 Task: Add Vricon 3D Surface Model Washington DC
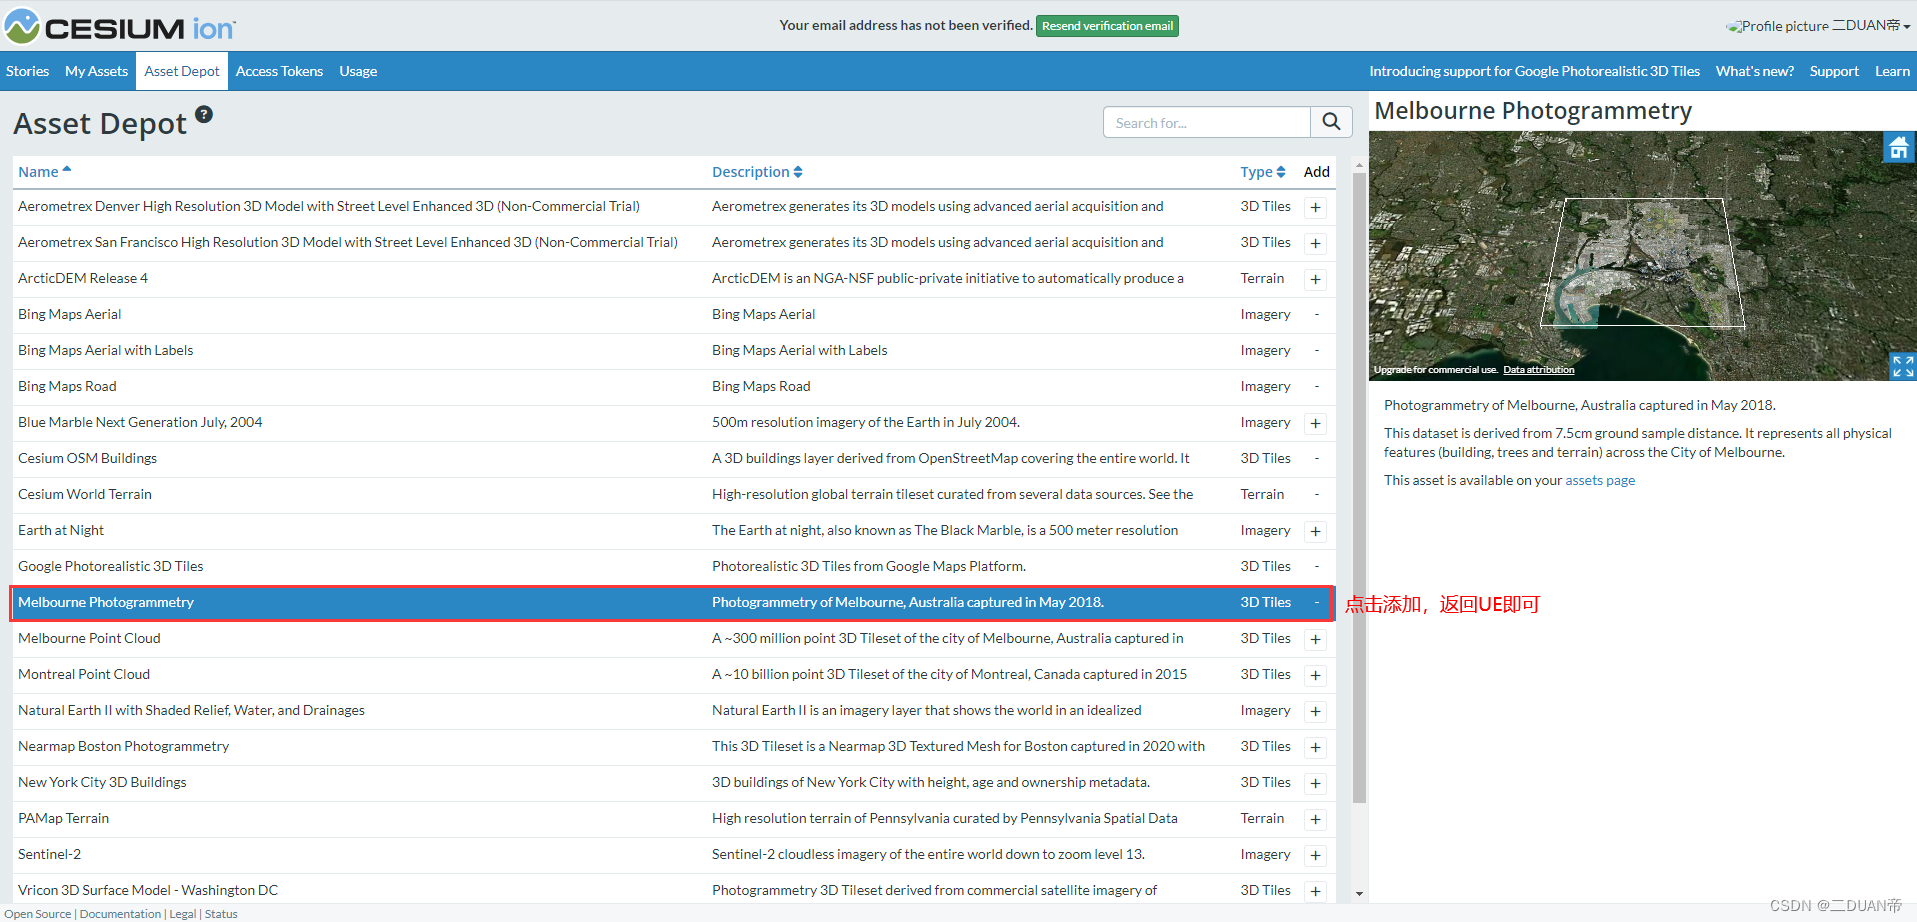pos(1316,892)
